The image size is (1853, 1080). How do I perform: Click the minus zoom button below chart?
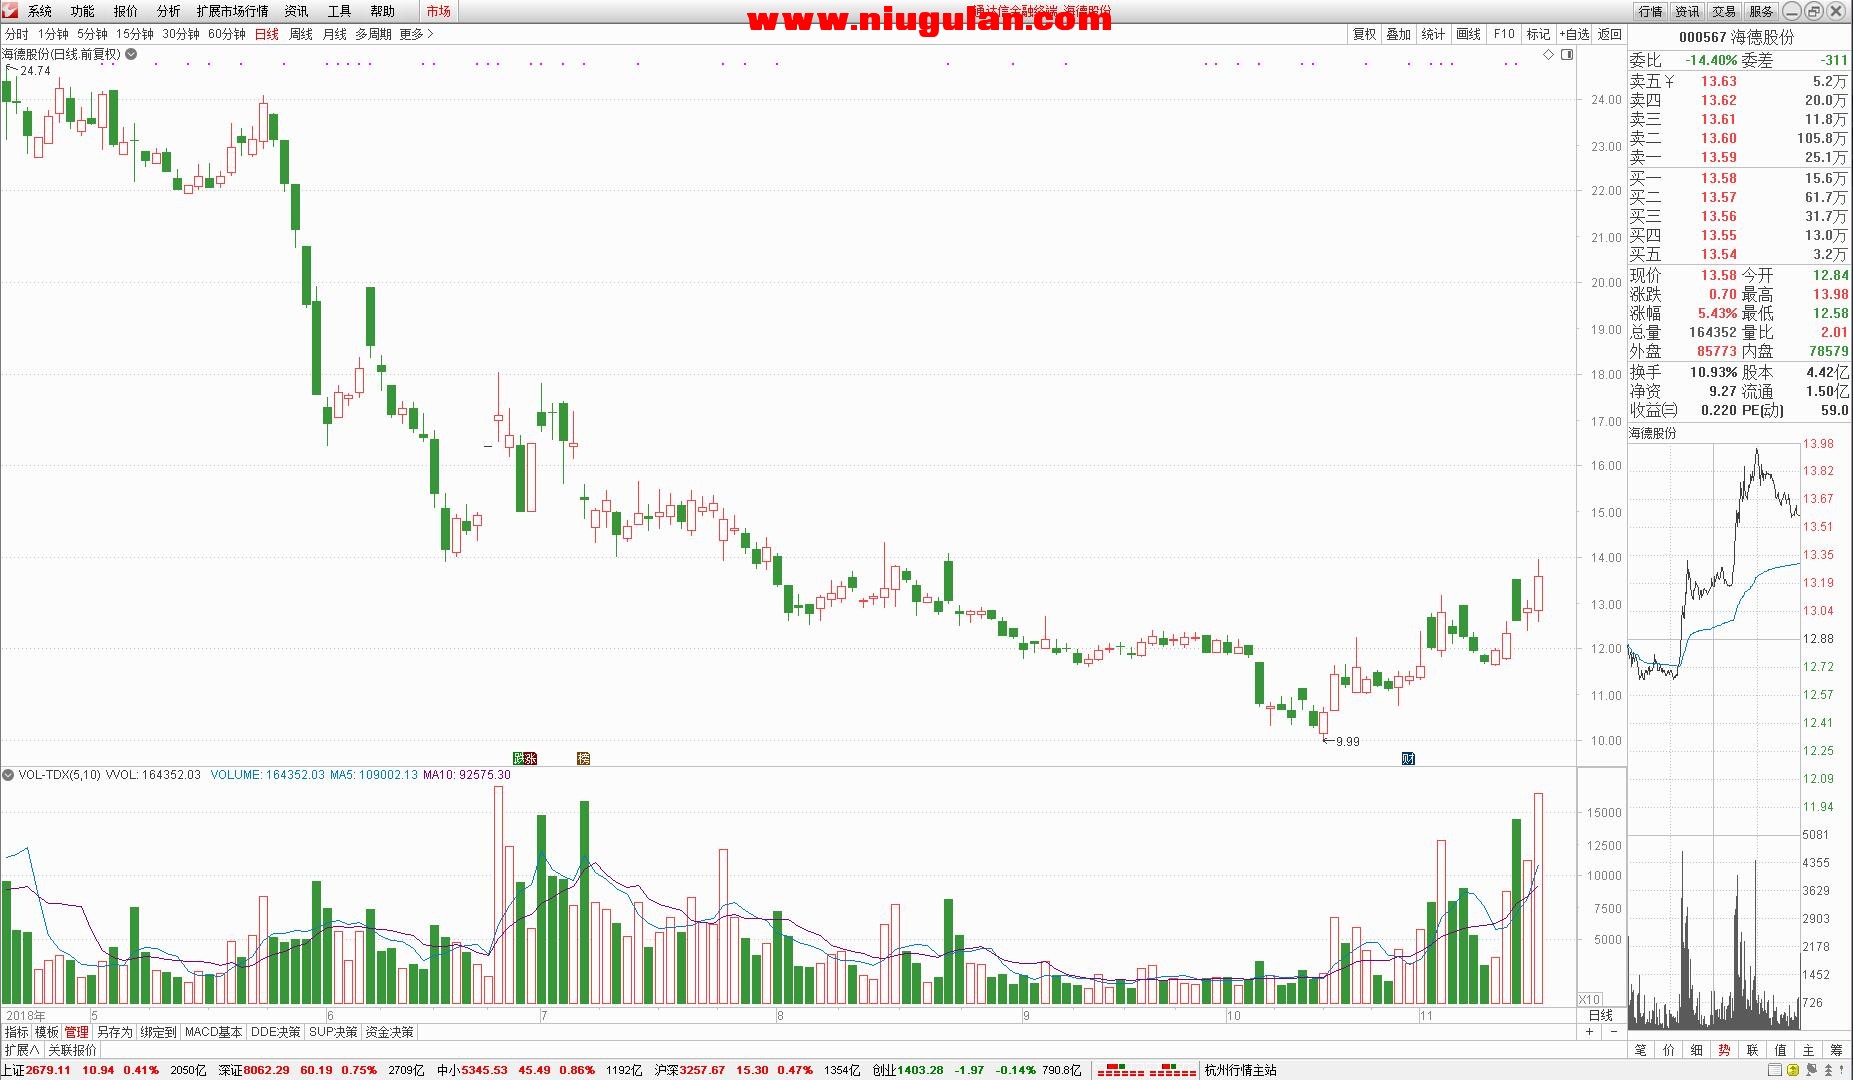pos(1612,1032)
